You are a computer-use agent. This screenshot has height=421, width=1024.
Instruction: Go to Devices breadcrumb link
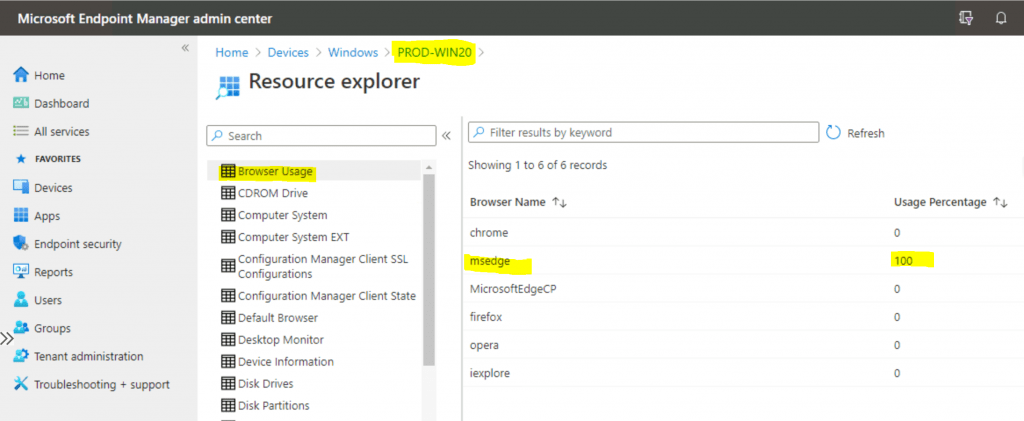[288, 52]
